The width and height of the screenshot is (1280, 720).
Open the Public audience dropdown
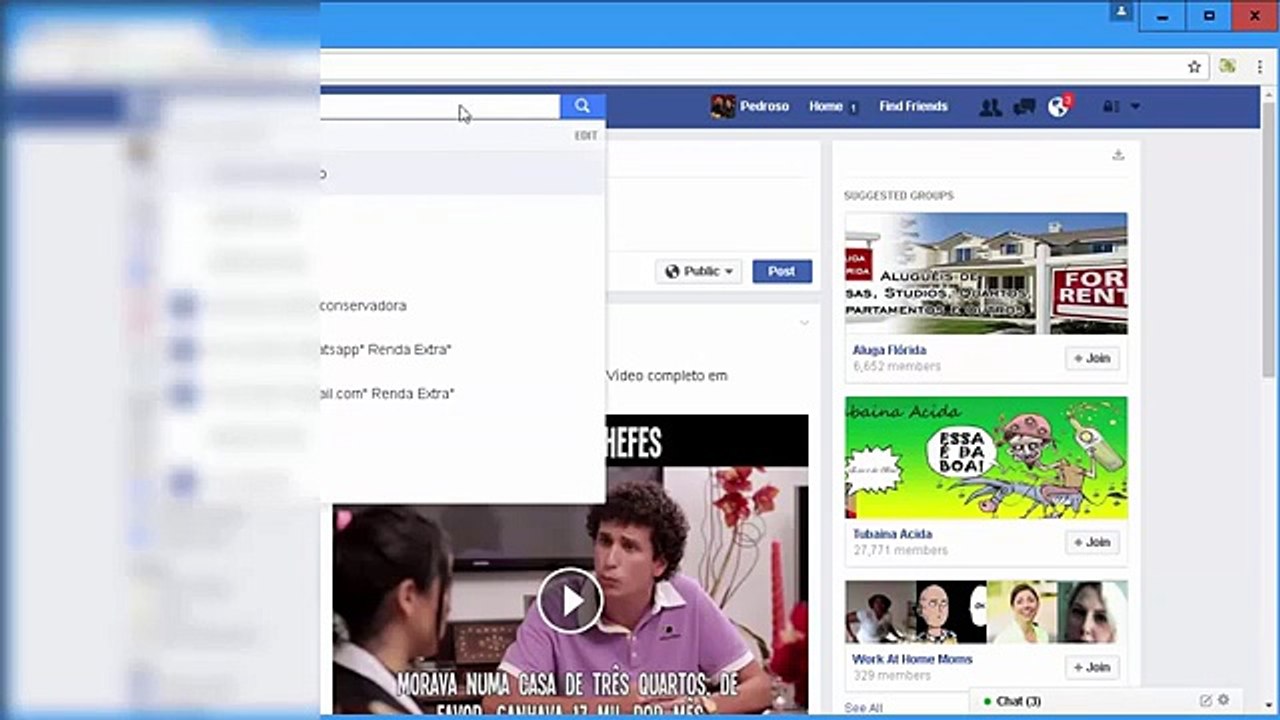coord(699,271)
